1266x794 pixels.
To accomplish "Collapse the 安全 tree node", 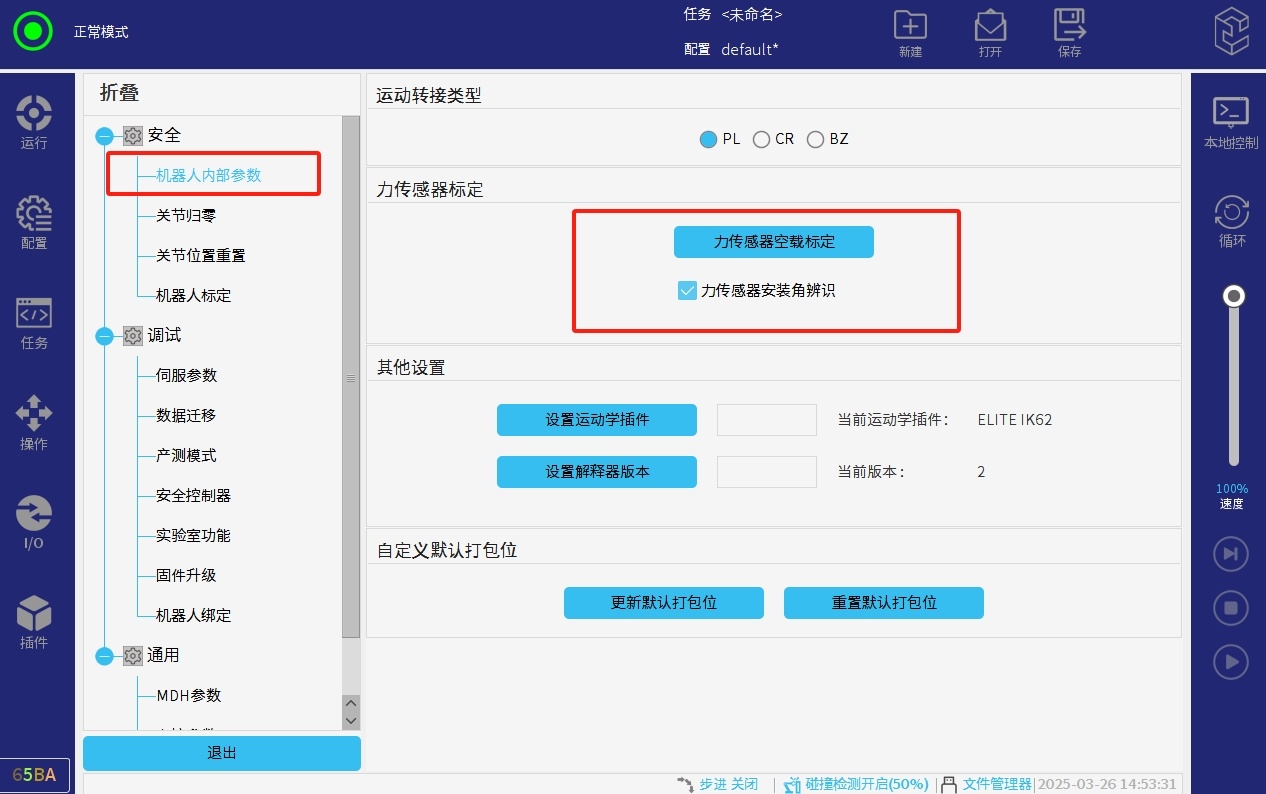I will click(x=104, y=136).
